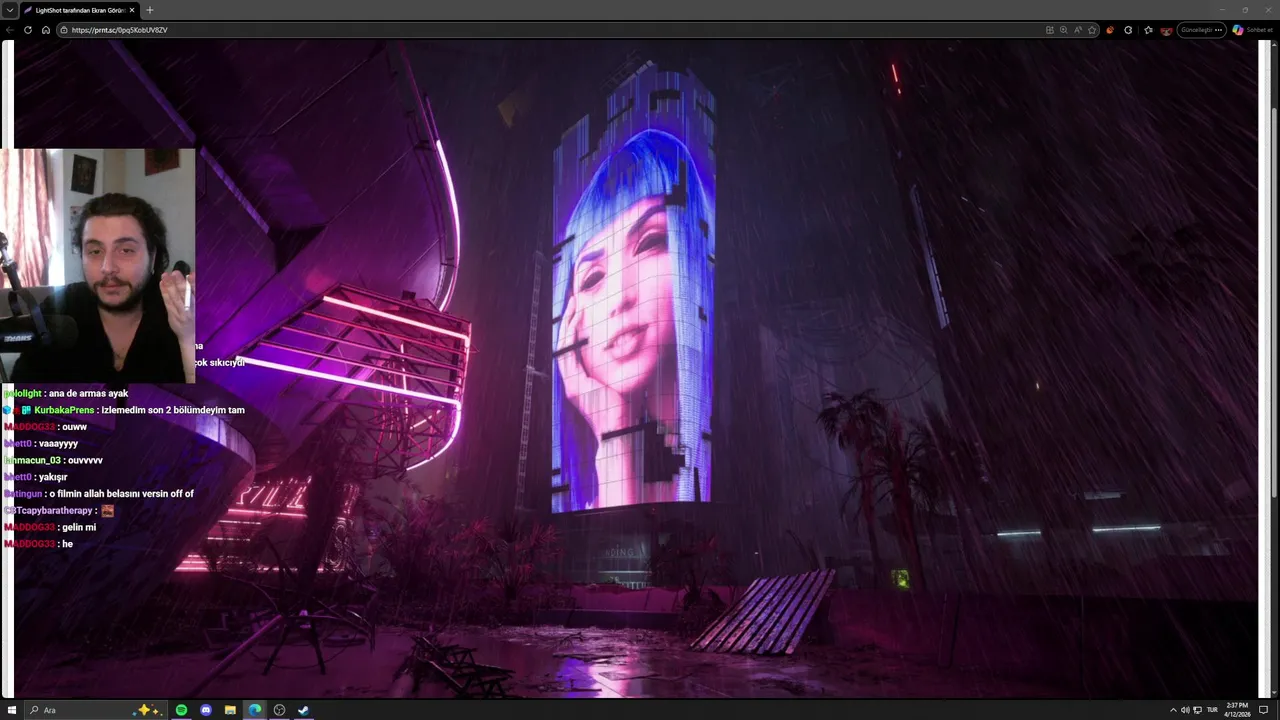This screenshot has height=720, width=1280.
Task: Open the Windows Start menu
Action: pos(12,710)
